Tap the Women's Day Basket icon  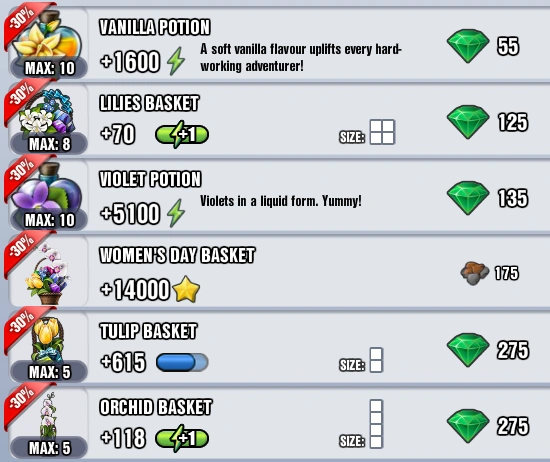(48, 274)
